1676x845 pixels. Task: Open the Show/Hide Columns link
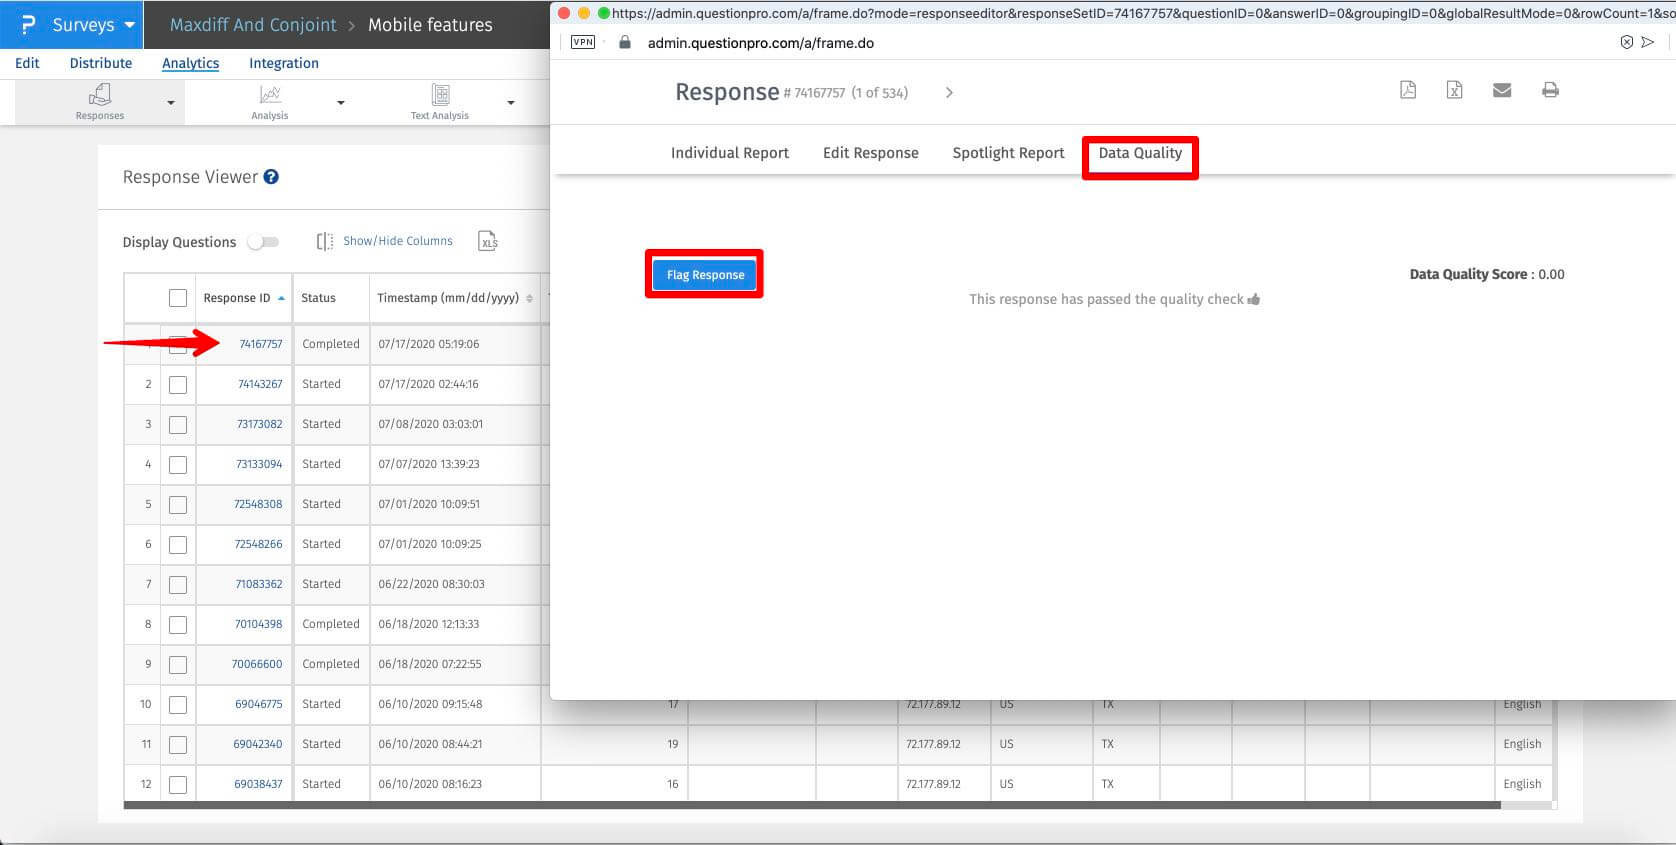pyautogui.click(x=398, y=241)
